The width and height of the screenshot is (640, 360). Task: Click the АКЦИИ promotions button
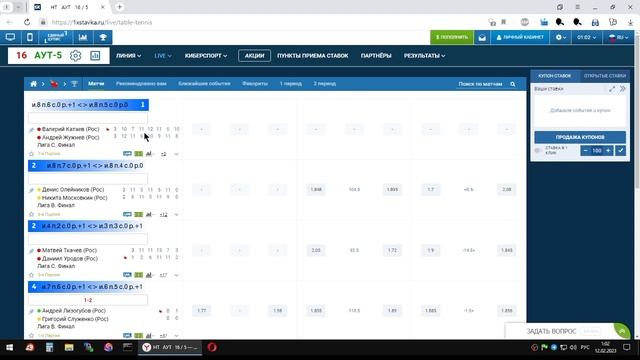click(x=254, y=56)
